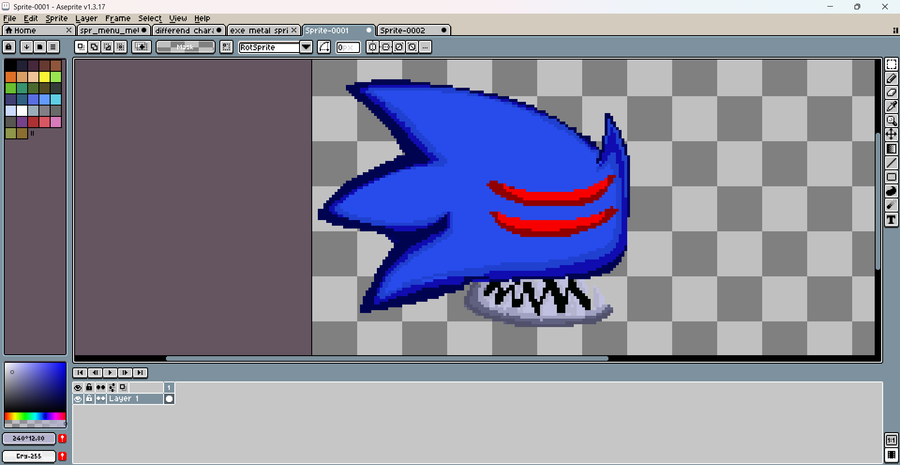Choose intersect selection mode icon
900x465 pixels.
coord(121,47)
